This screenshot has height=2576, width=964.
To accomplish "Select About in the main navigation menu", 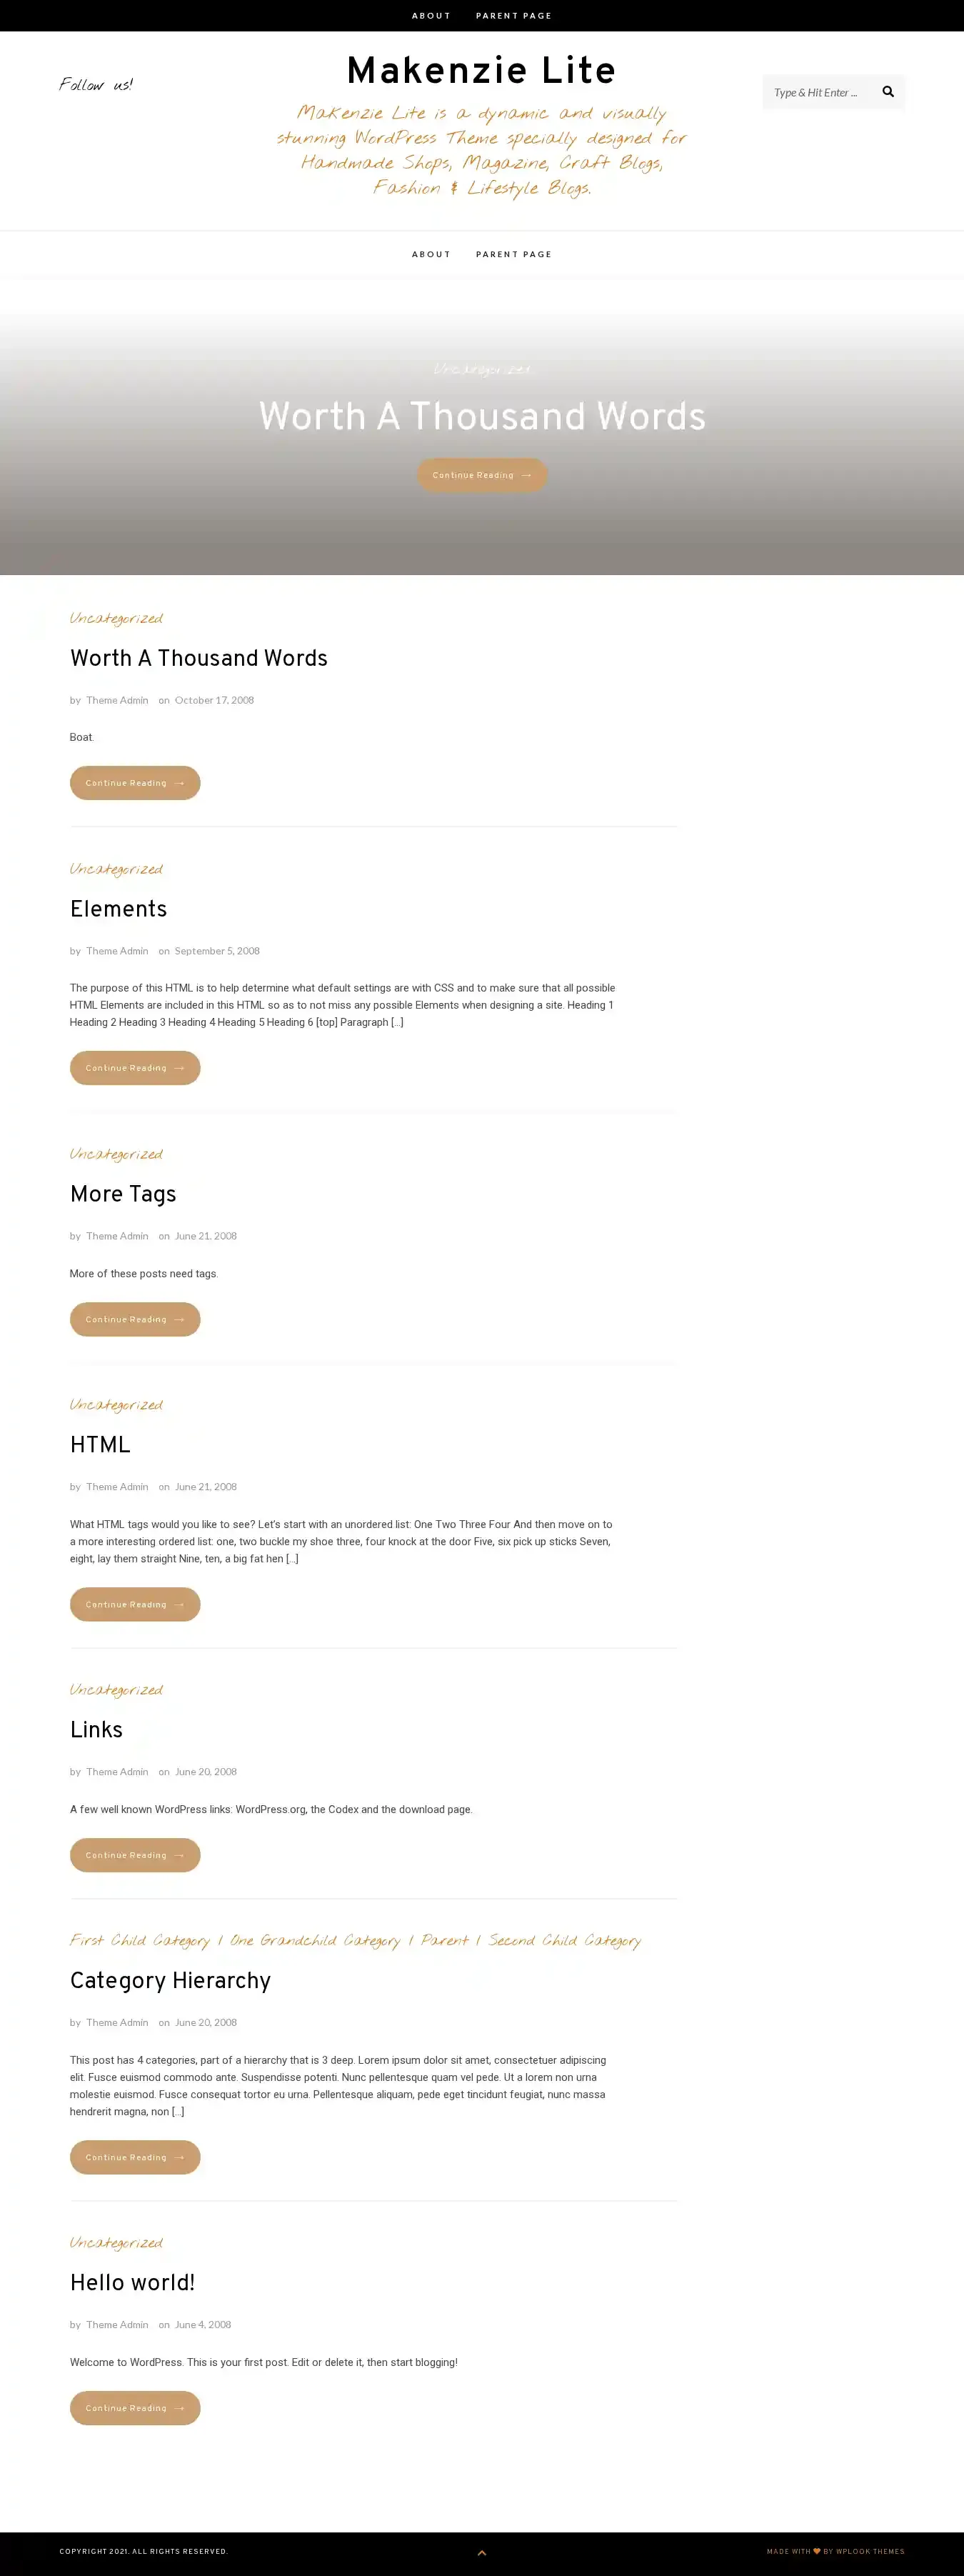I will (431, 254).
